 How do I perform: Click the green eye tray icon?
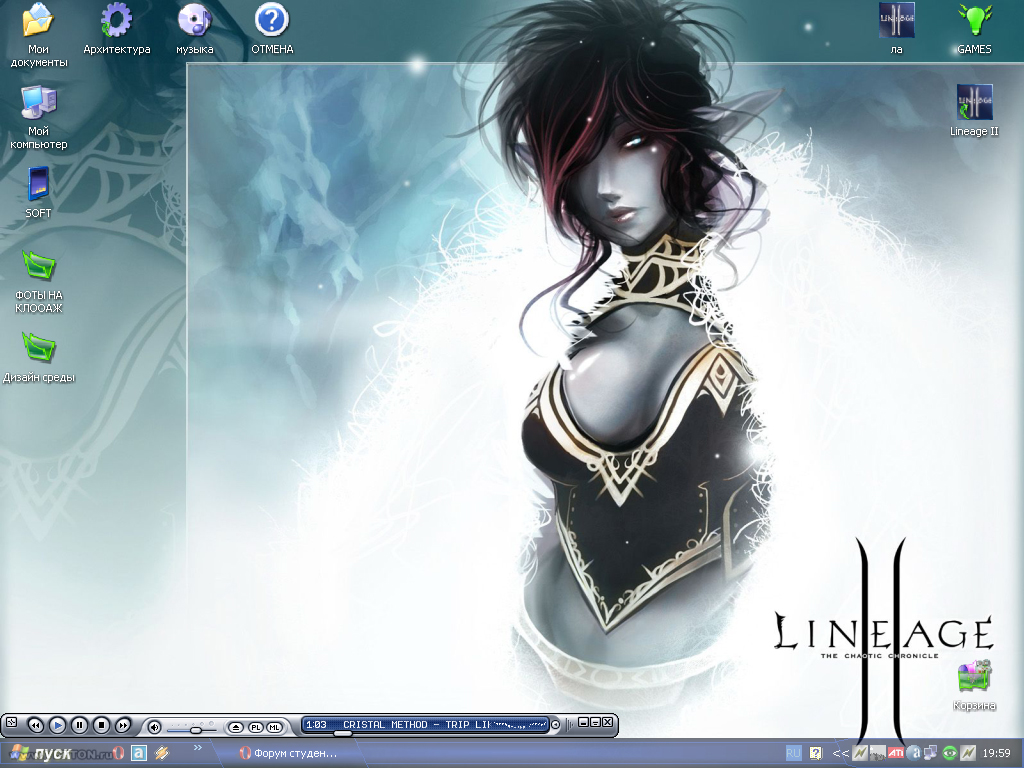tap(950, 753)
